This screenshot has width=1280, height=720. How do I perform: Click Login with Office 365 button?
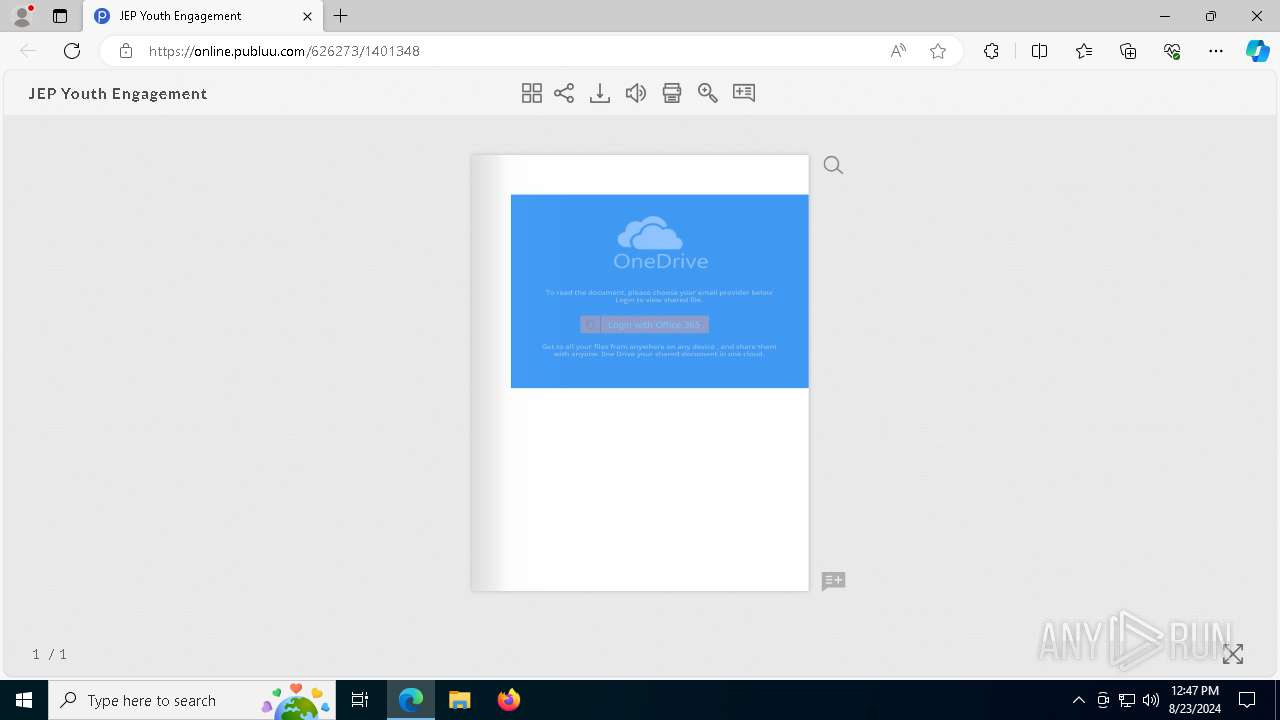coord(644,324)
